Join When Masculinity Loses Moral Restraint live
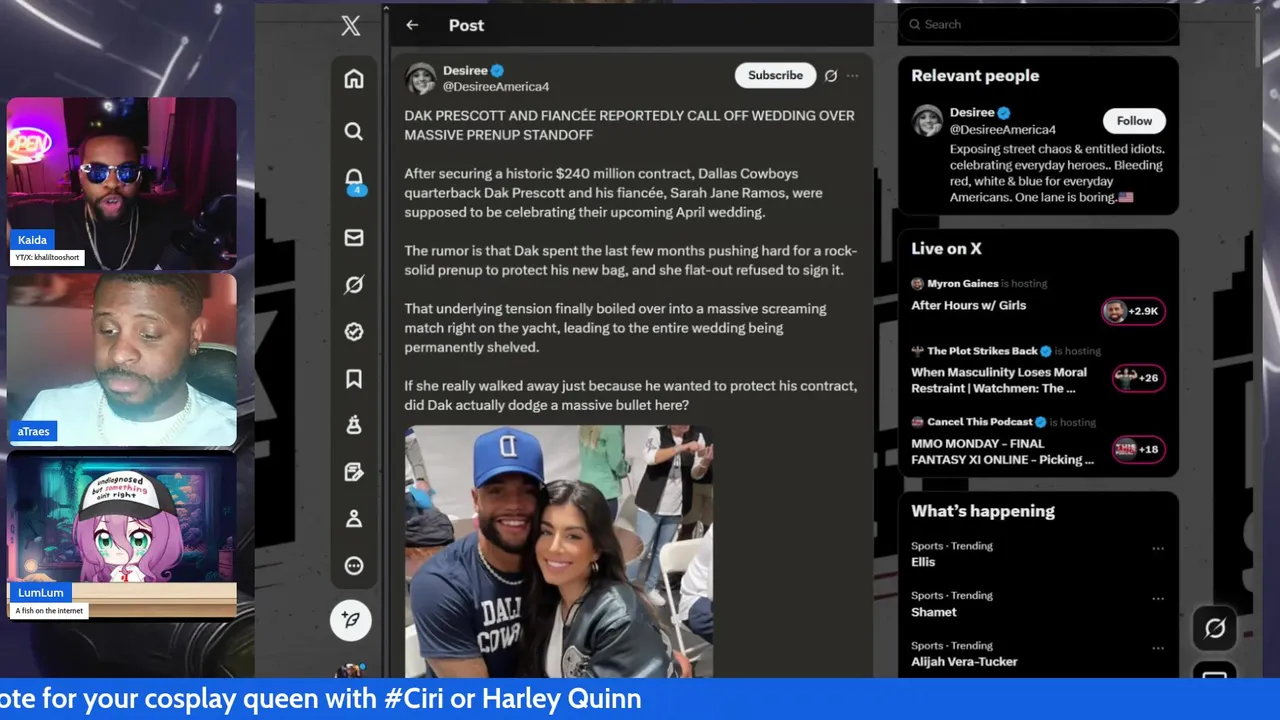1280x720 pixels. [999, 380]
